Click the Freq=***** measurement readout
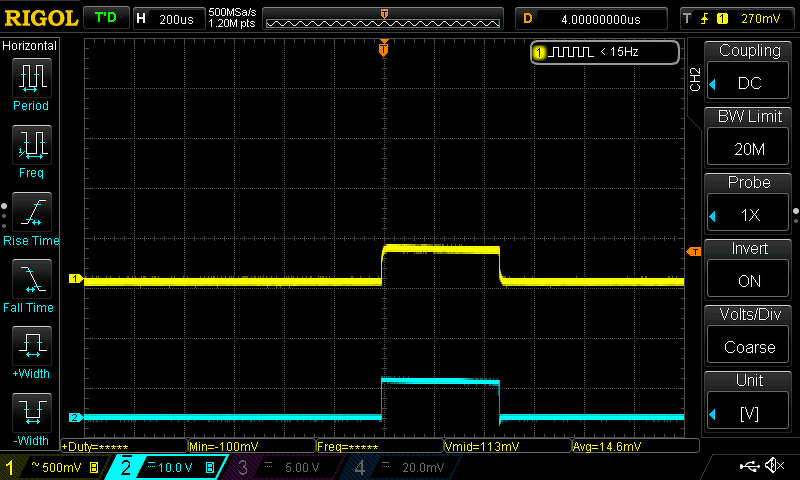The width and height of the screenshot is (800, 480). pyautogui.click(x=380, y=446)
